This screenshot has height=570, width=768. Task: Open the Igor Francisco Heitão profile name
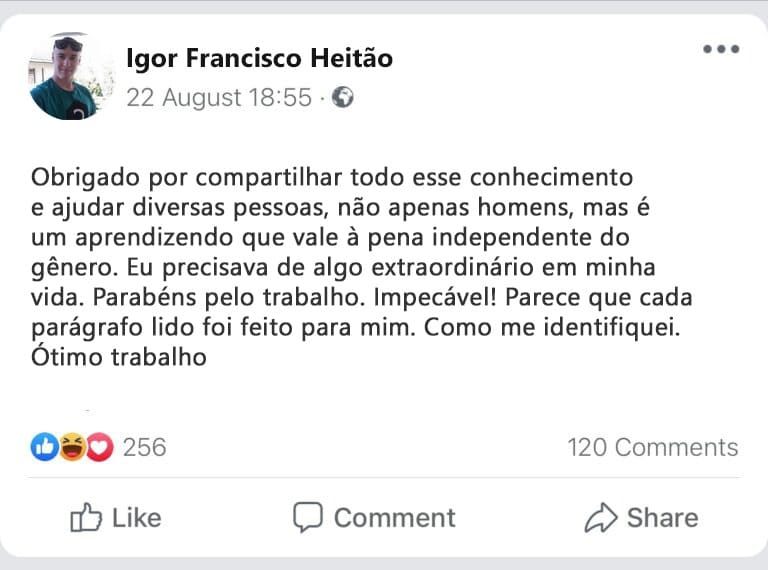point(259,59)
